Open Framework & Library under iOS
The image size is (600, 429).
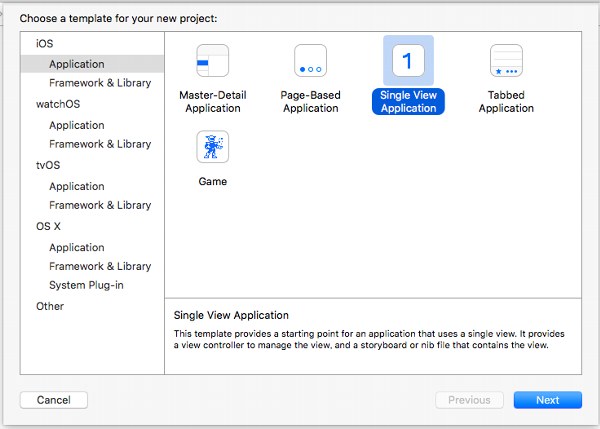[100, 83]
